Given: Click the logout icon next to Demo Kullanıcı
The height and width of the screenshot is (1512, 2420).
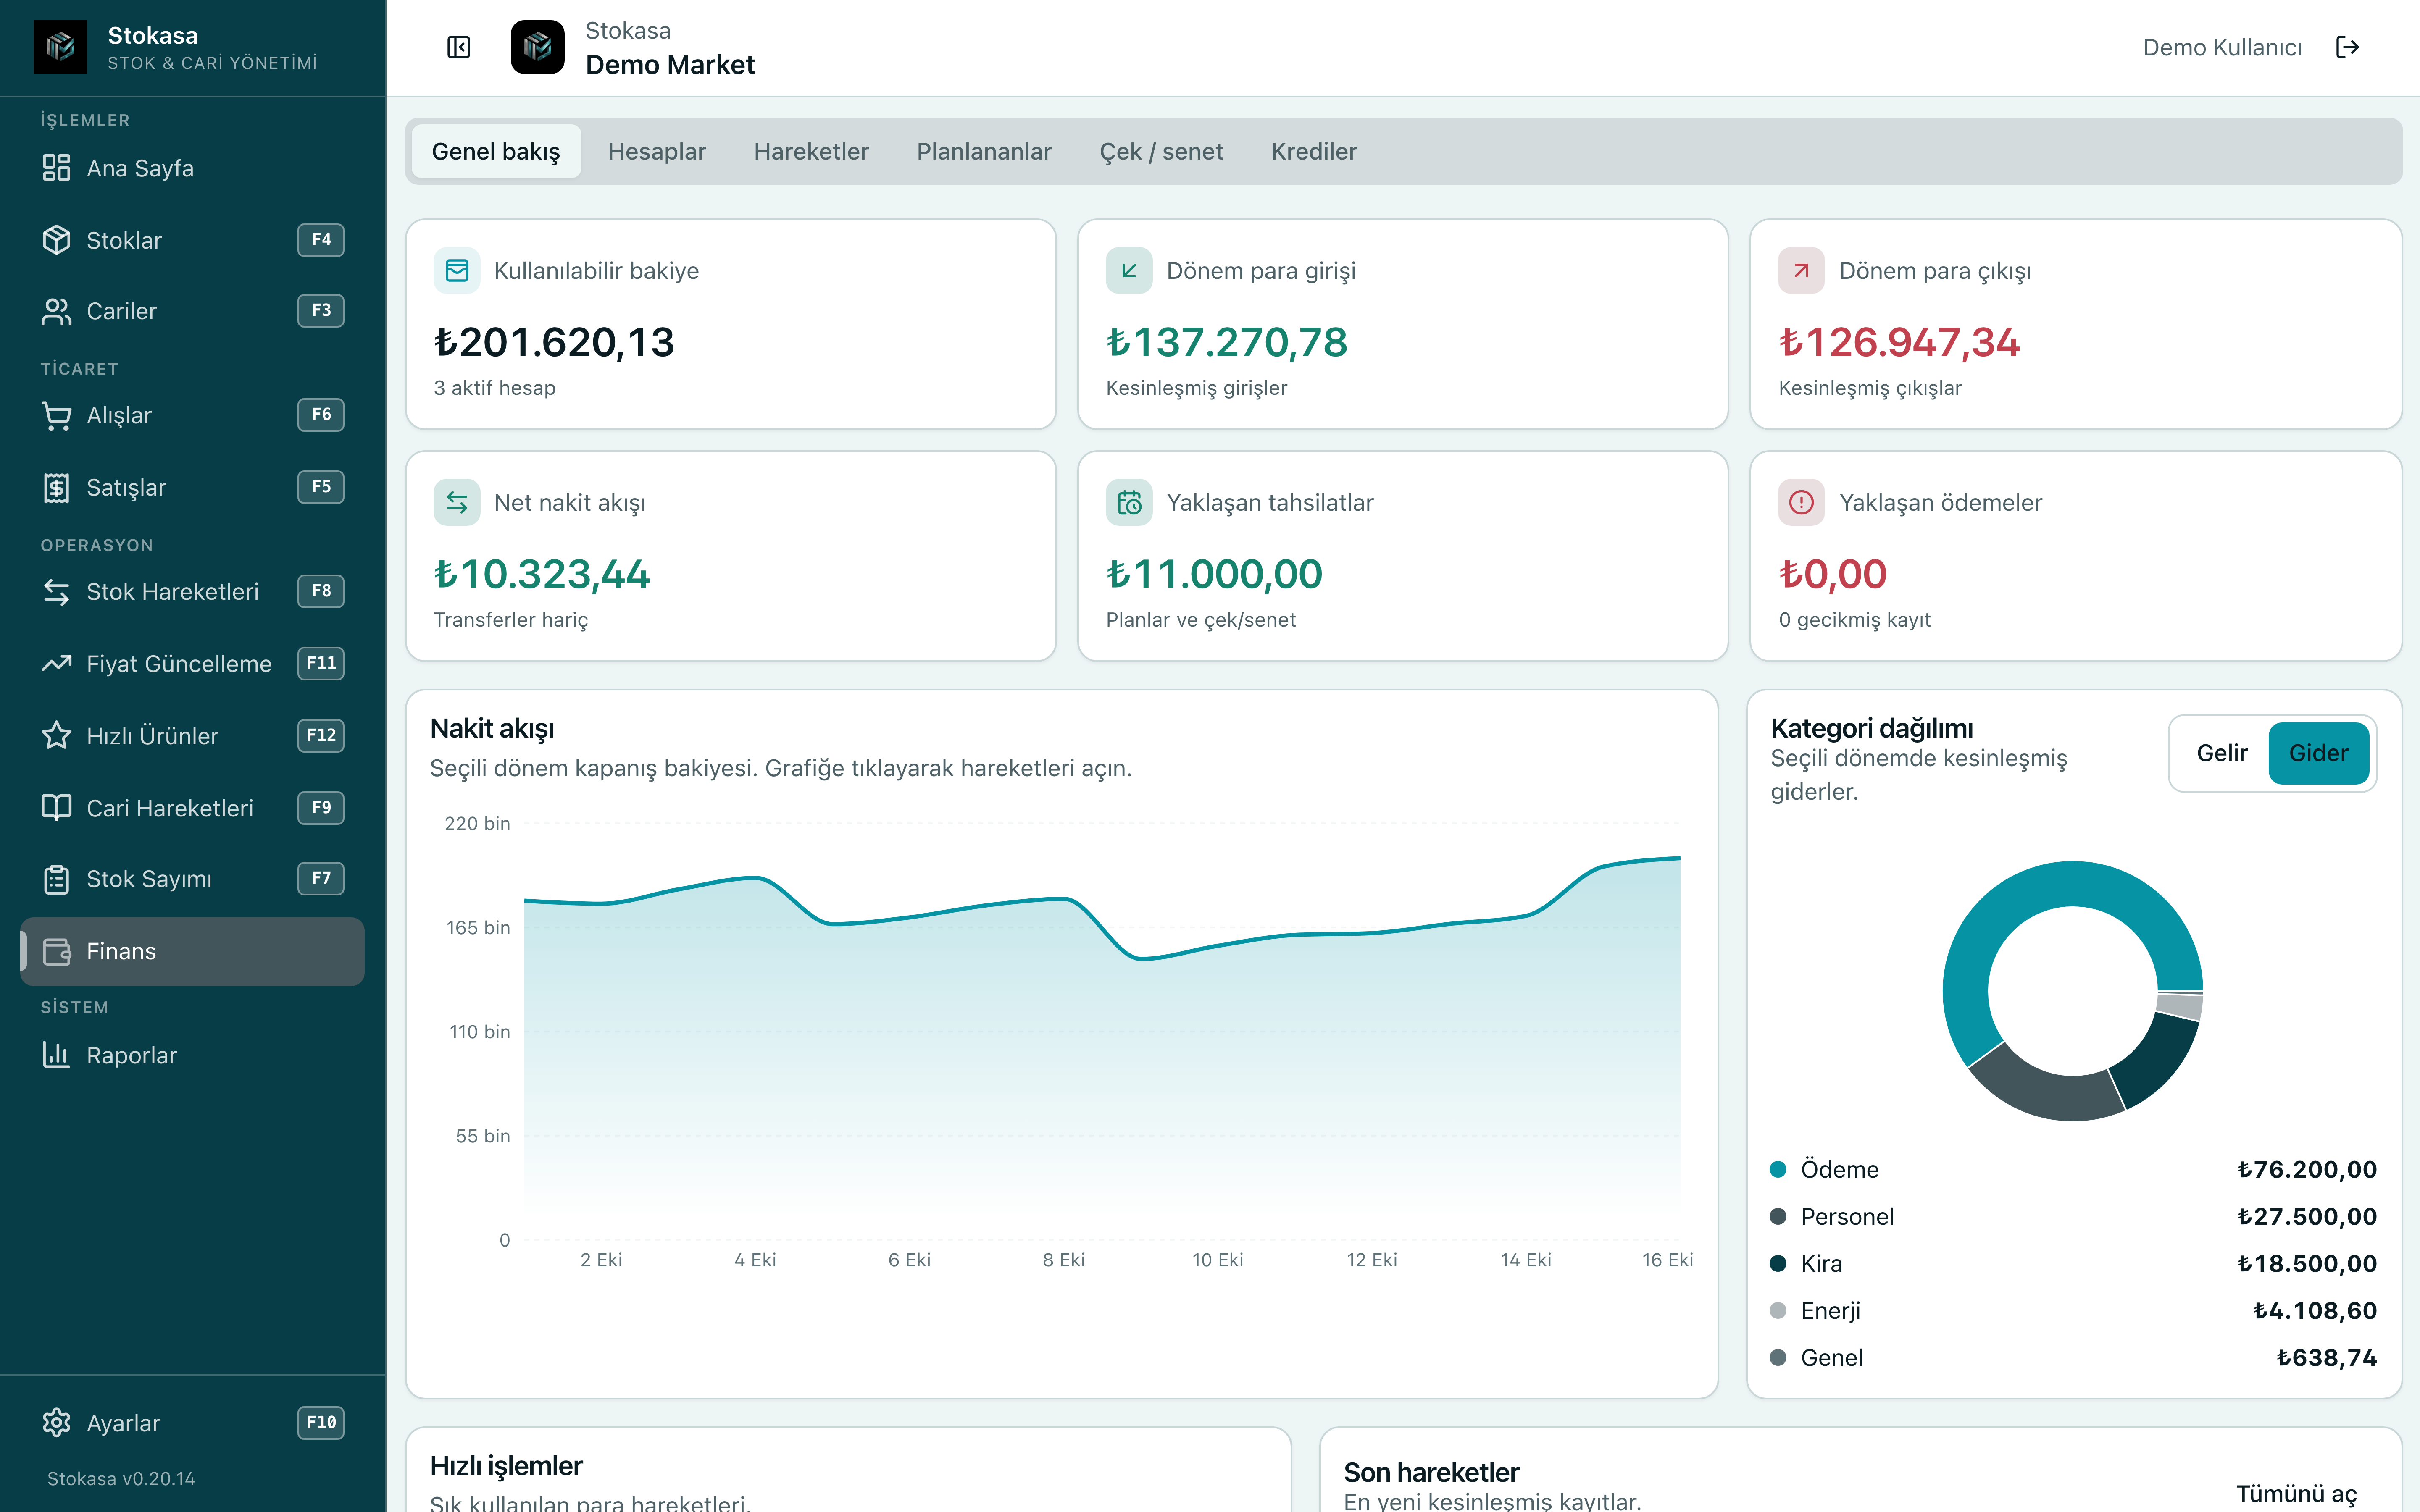Looking at the screenshot, I should [2347, 47].
